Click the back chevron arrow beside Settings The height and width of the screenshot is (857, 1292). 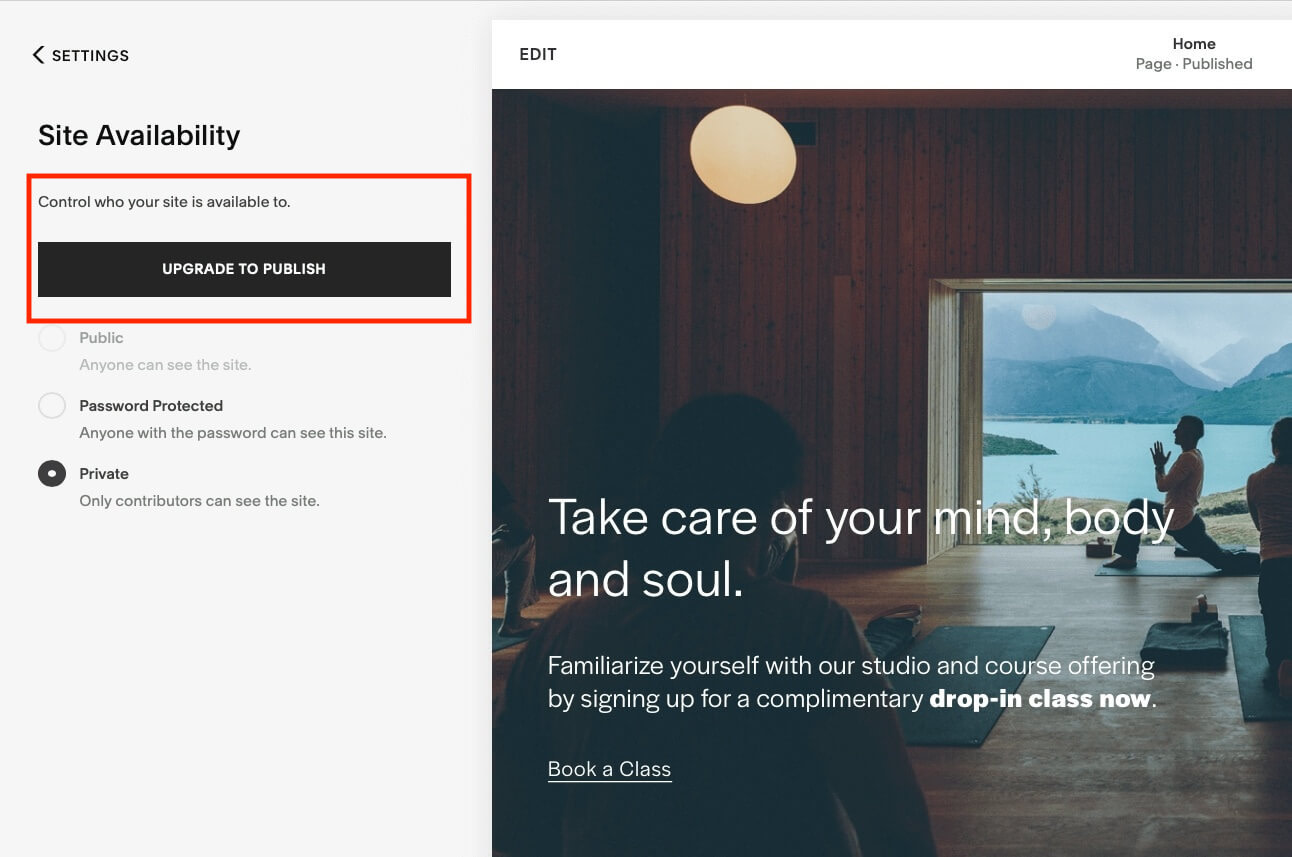click(x=38, y=55)
